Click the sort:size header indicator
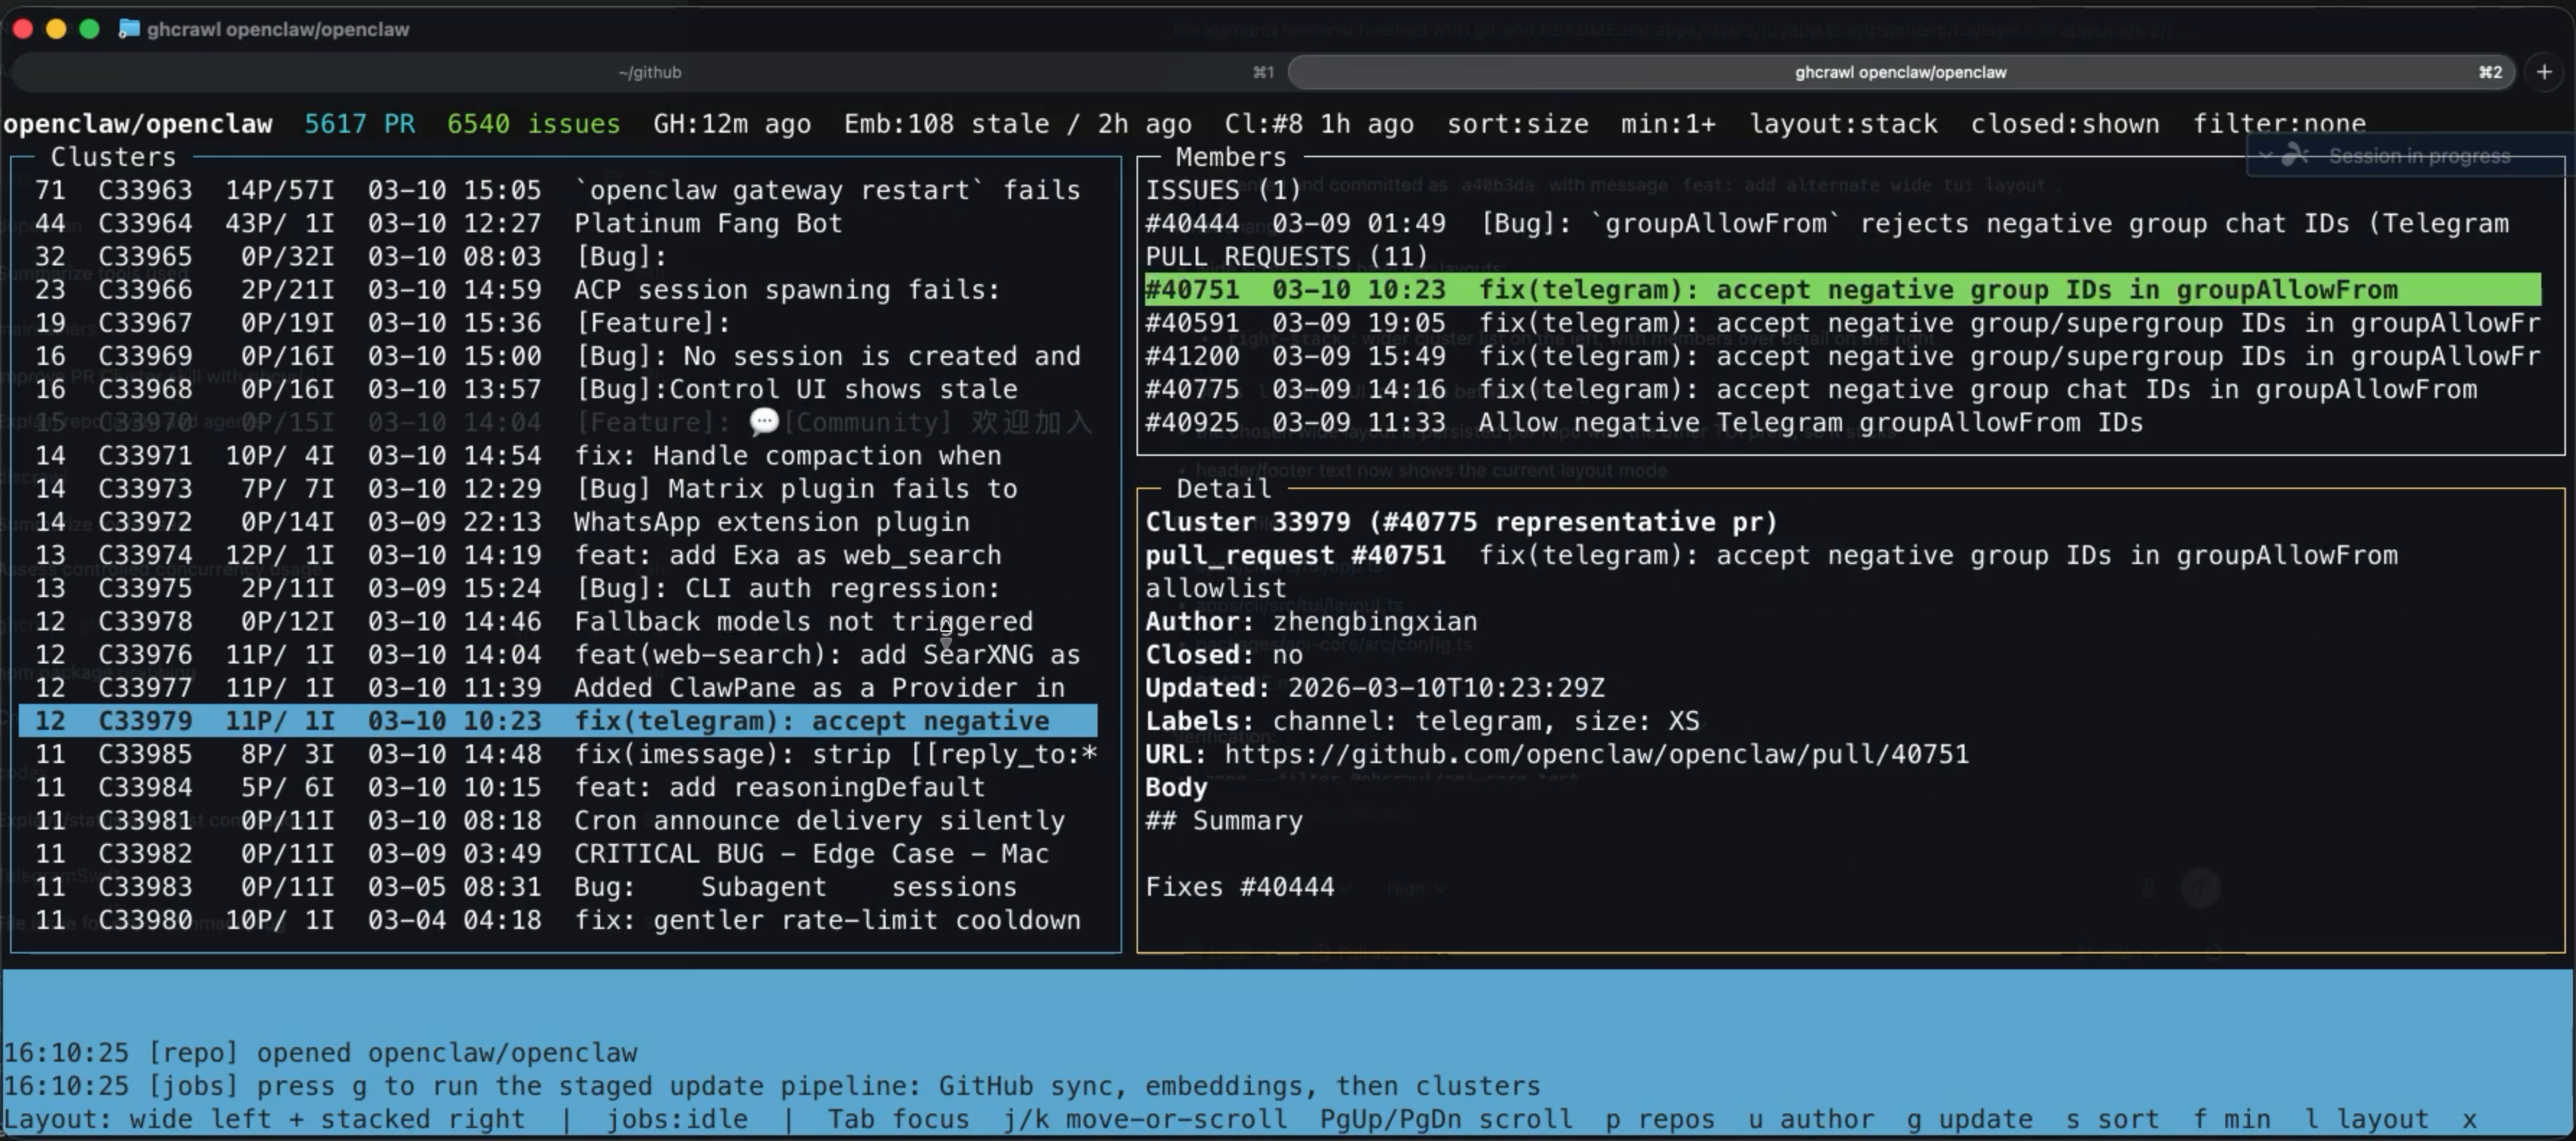The image size is (2576, 1141). pos(1517,124)
